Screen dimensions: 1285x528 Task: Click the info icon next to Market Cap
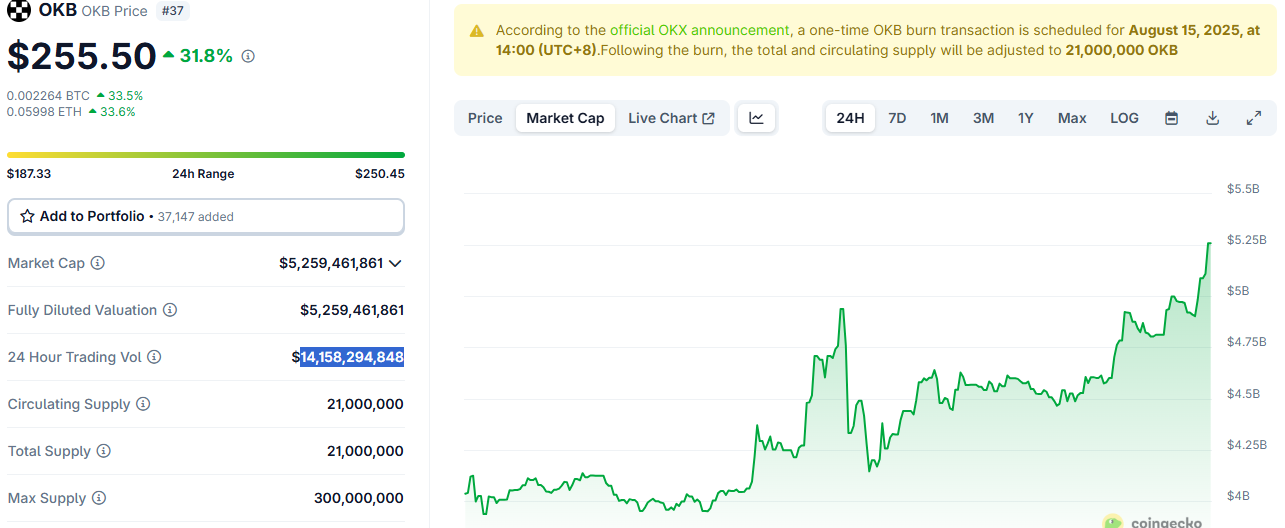(x=98, y=263)
